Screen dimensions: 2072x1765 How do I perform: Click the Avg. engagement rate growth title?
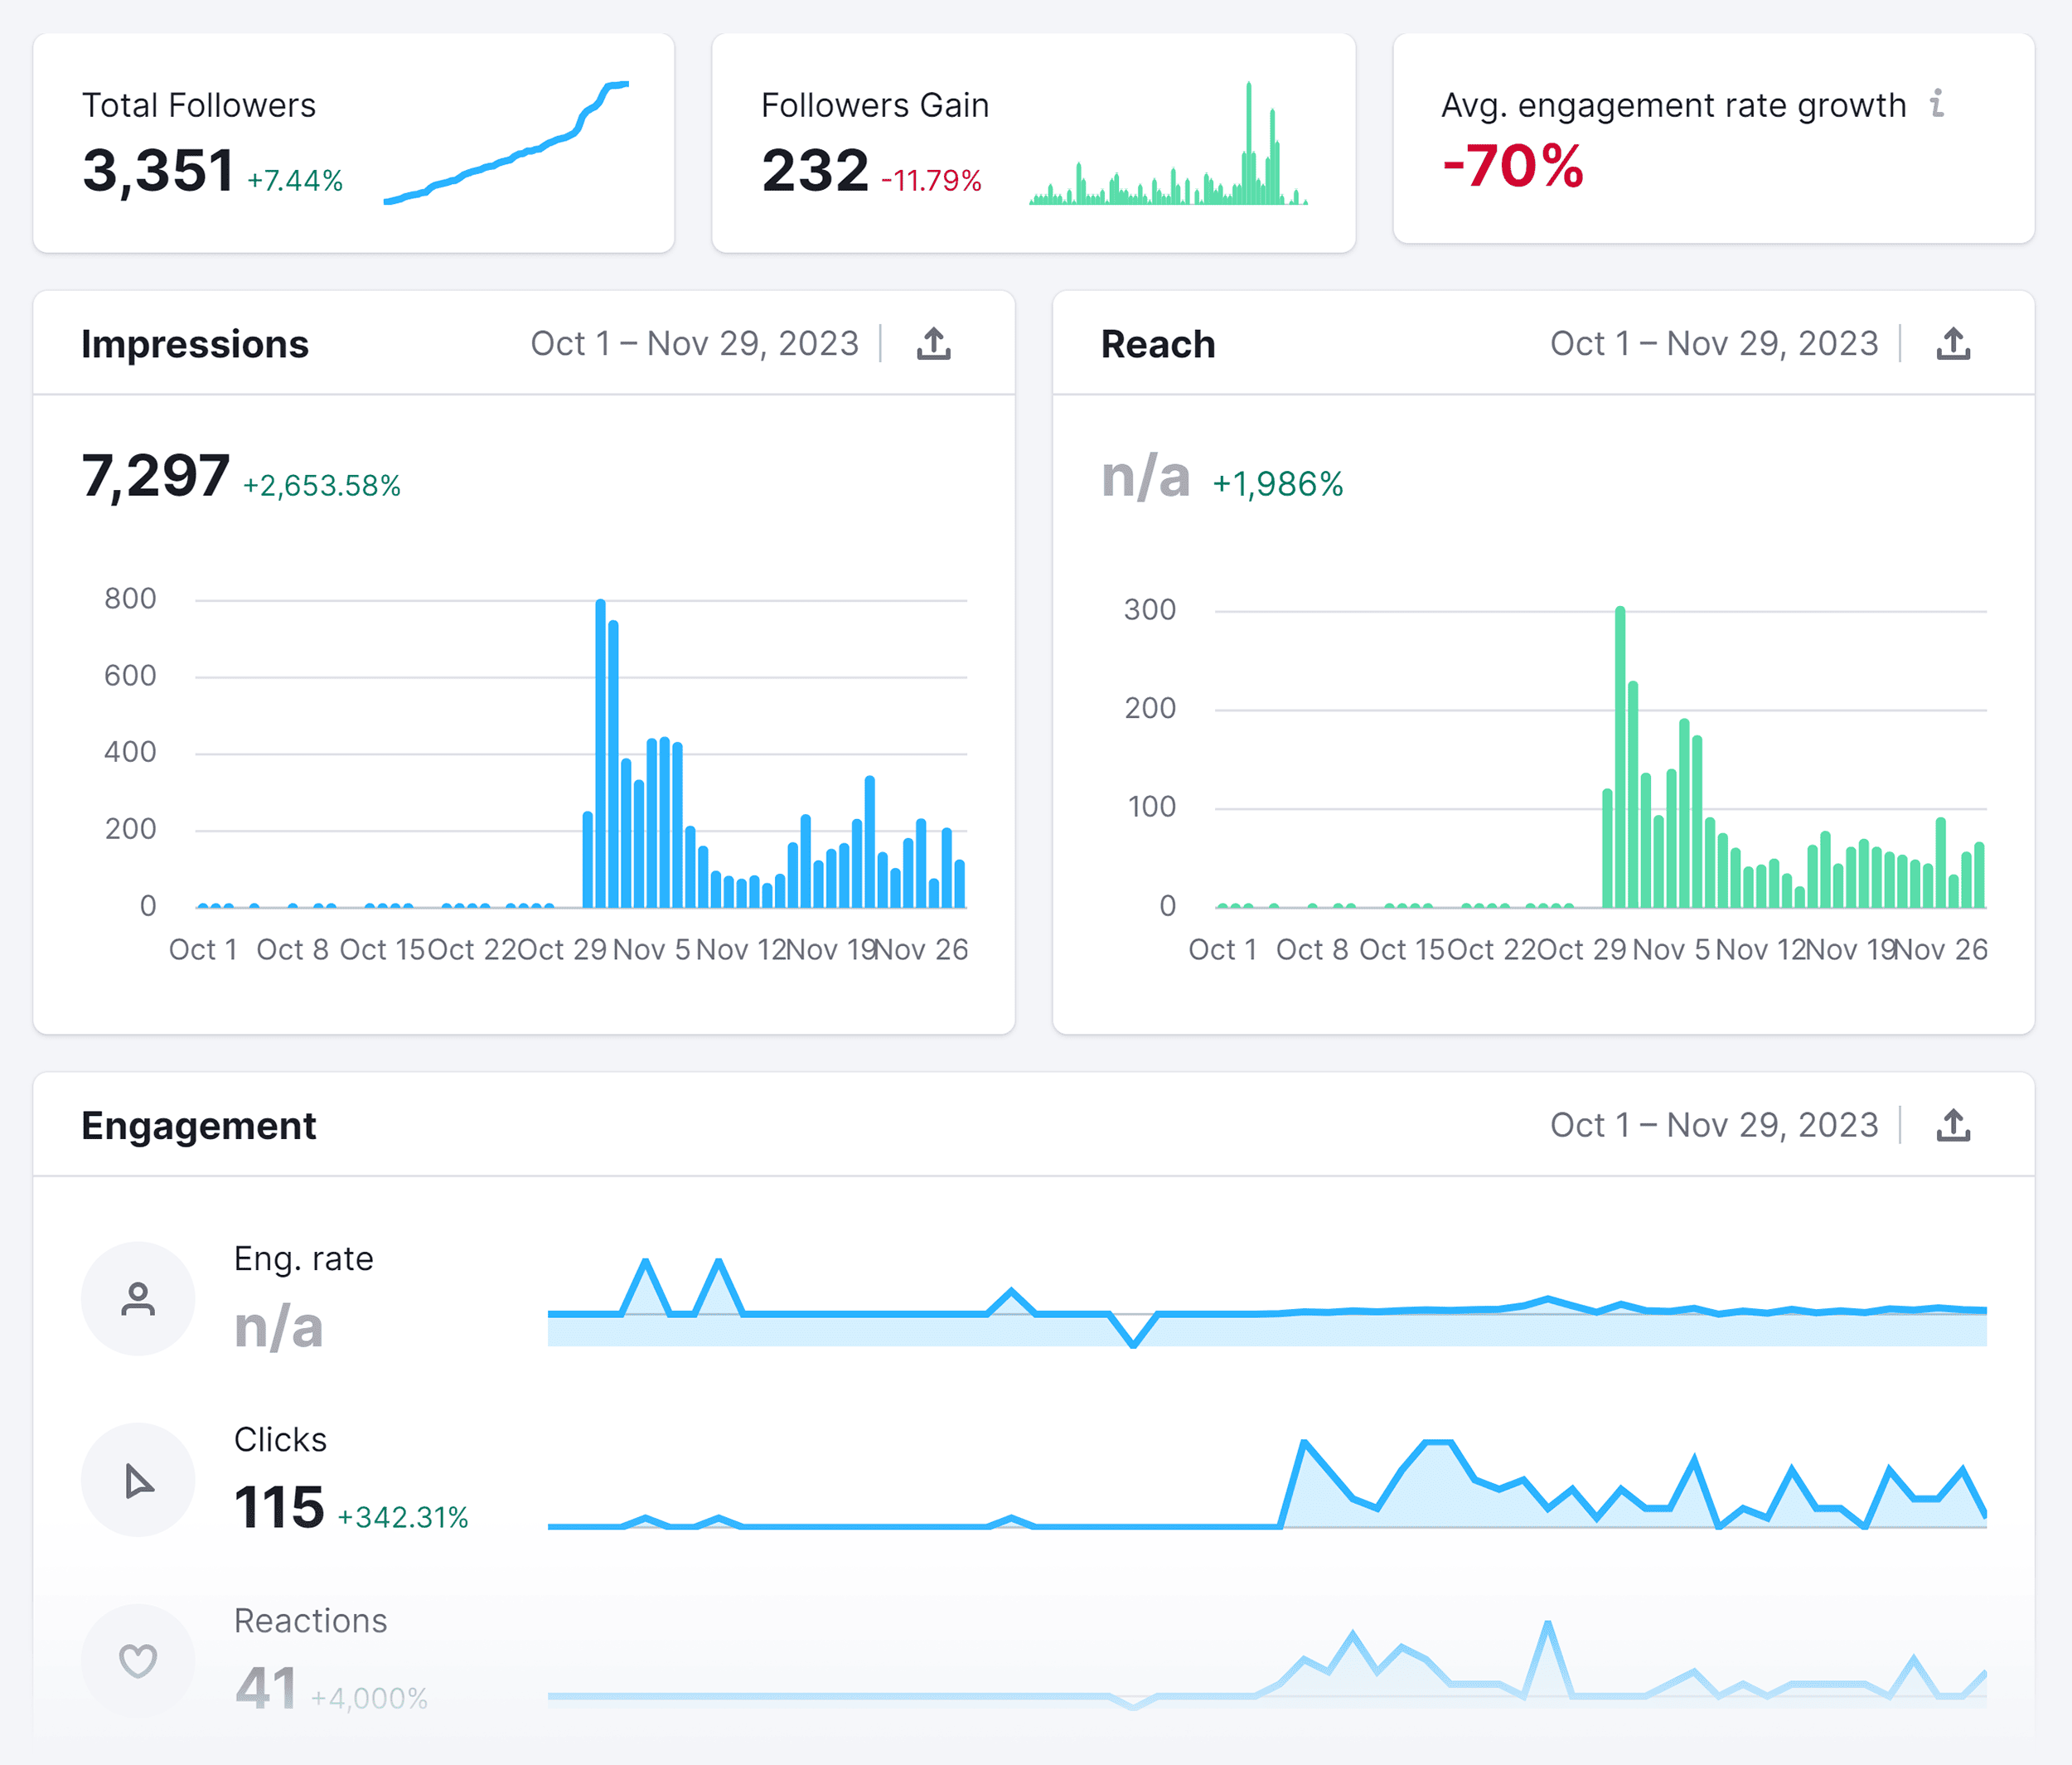pyautogui.click(x=1674, y=105)
